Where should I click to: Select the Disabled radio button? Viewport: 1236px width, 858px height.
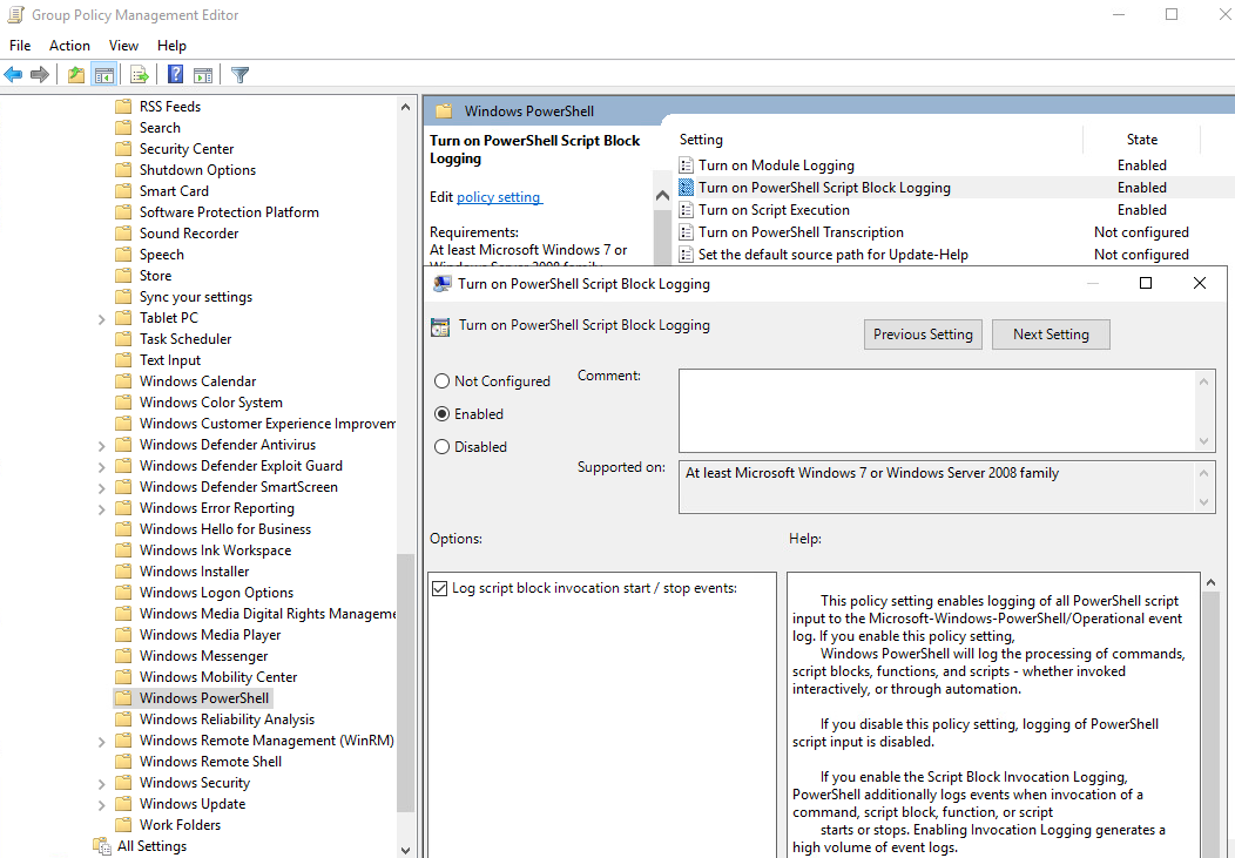click(442, 447)
